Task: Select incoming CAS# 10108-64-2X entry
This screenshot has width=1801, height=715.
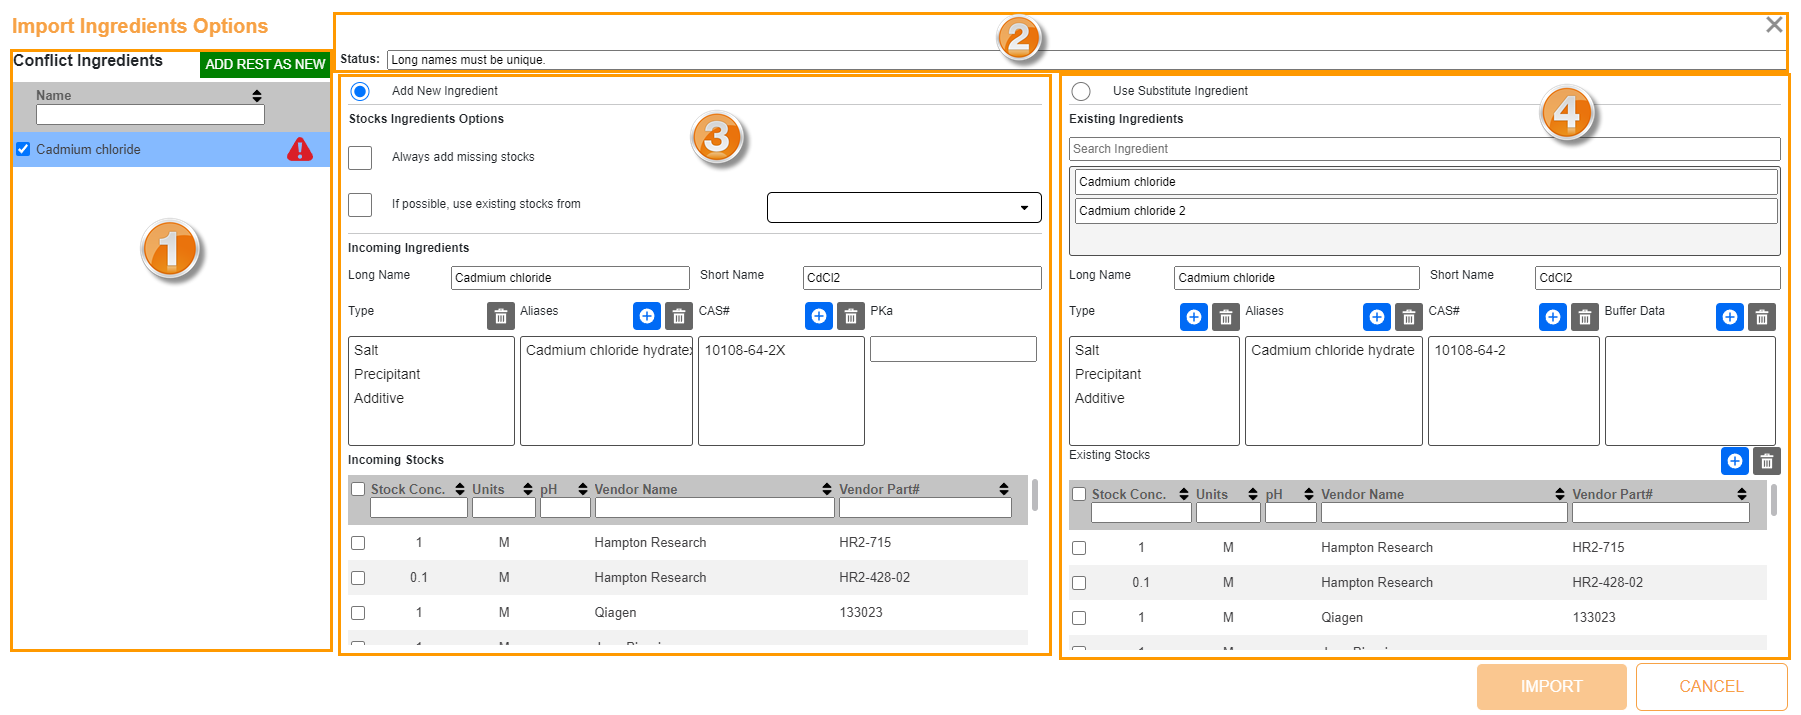Action: click(745, 350)
